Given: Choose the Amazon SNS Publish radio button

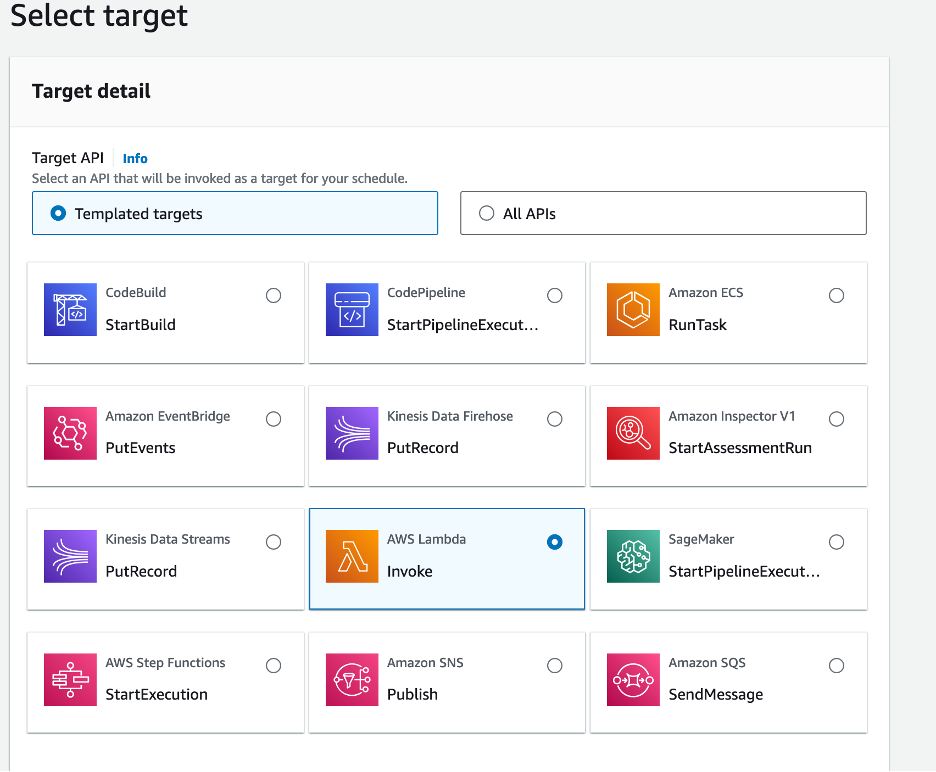Looking at the screenshot, I should click(x=555, y=666).
